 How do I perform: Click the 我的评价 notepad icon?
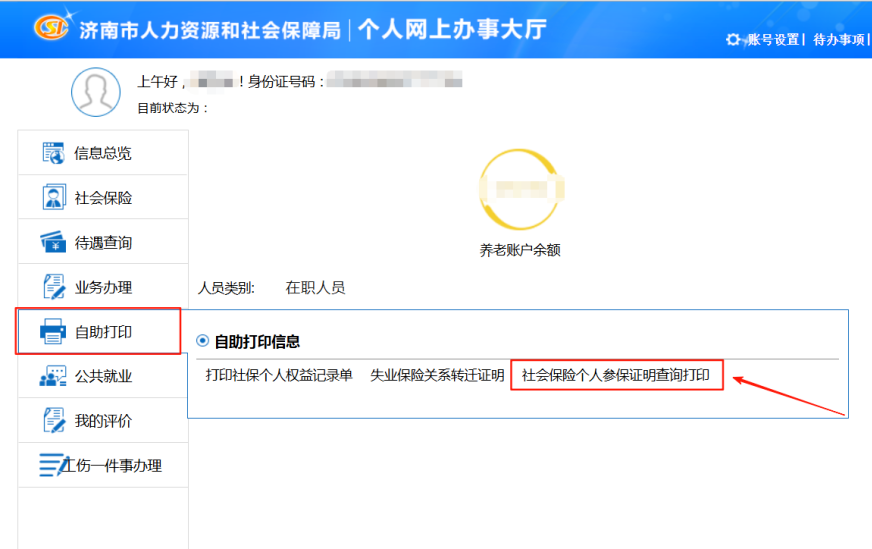tap(53, 421)
